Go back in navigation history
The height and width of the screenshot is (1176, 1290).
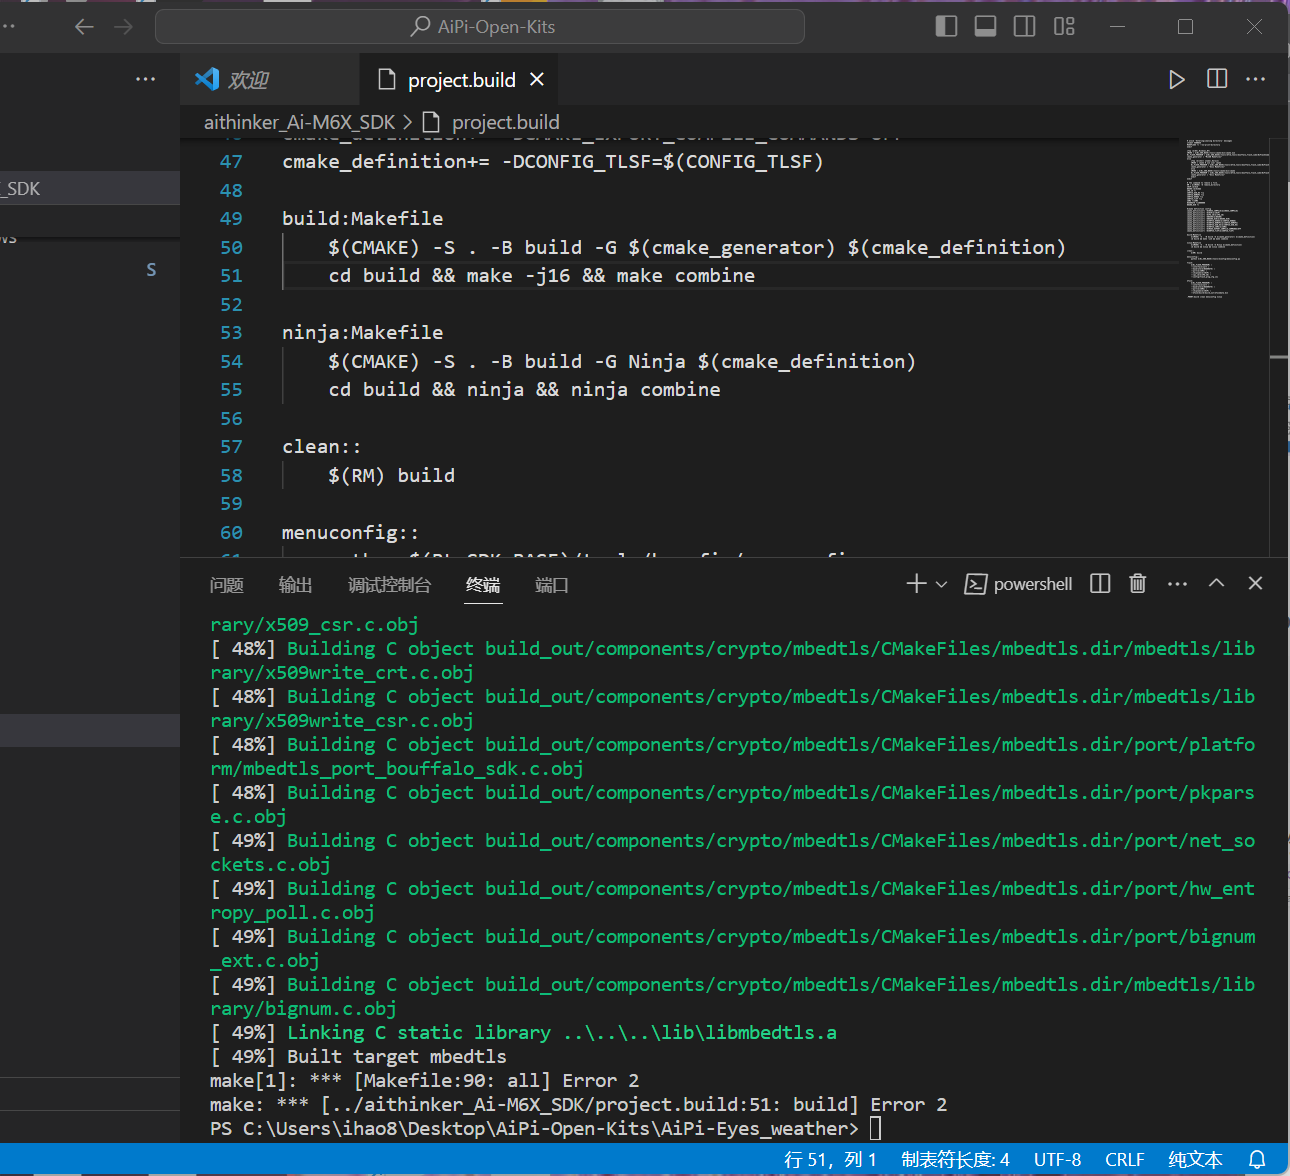(85, 27)
